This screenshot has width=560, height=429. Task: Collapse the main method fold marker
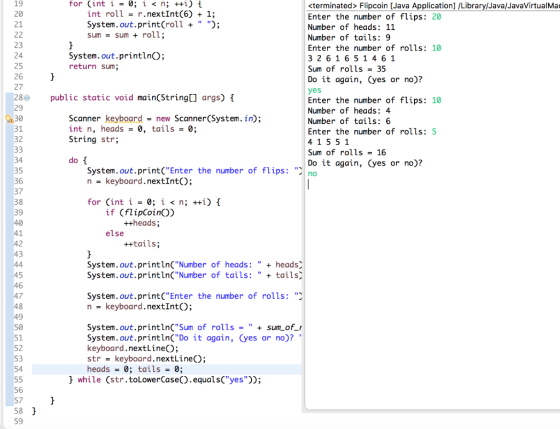(27, 98)
